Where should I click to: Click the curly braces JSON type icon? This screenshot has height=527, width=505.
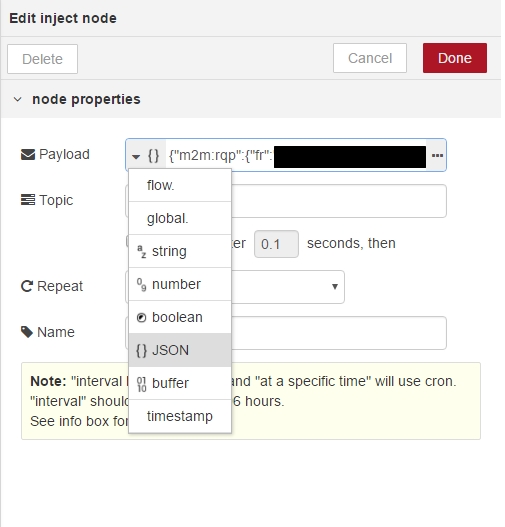153,156
